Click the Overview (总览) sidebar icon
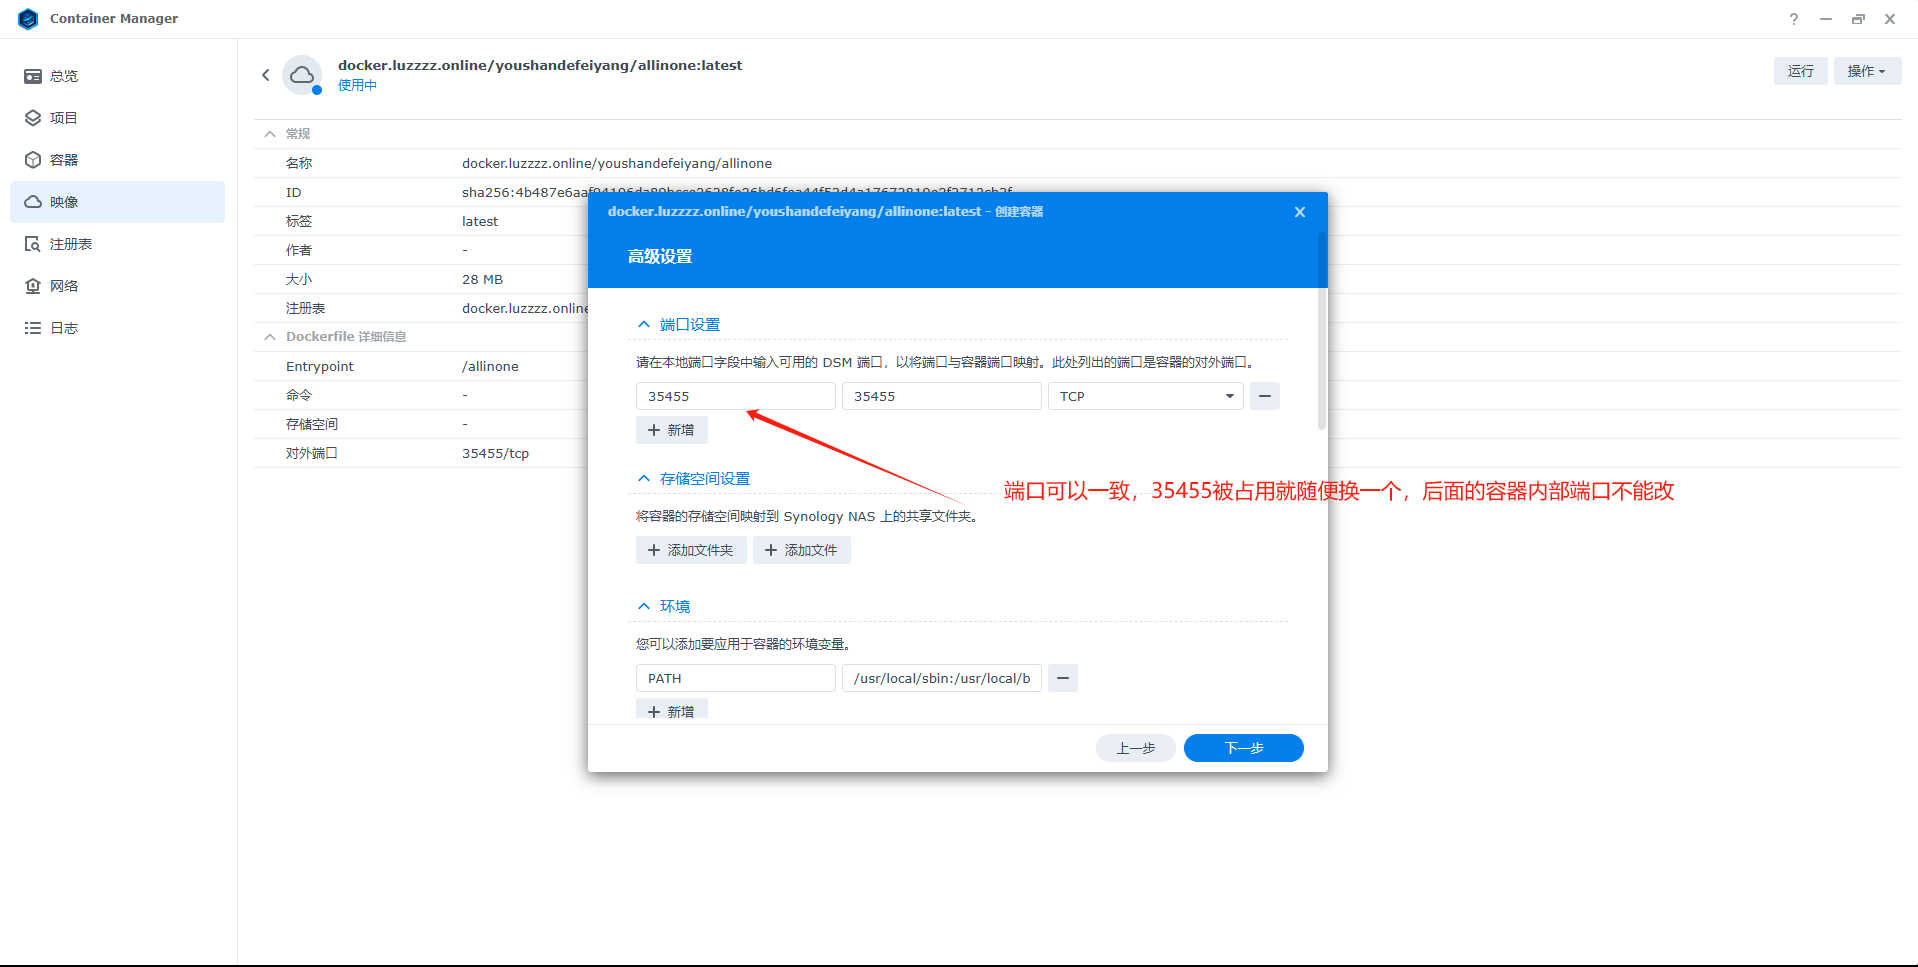The height and width of the screenshot is (967, 1918). click(33, 76)
